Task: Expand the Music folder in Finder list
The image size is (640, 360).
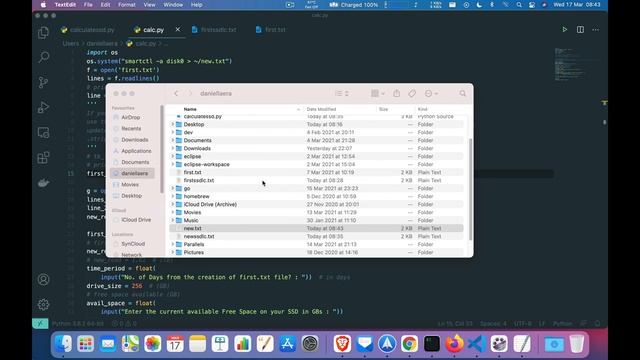Action: click(173, 220)
